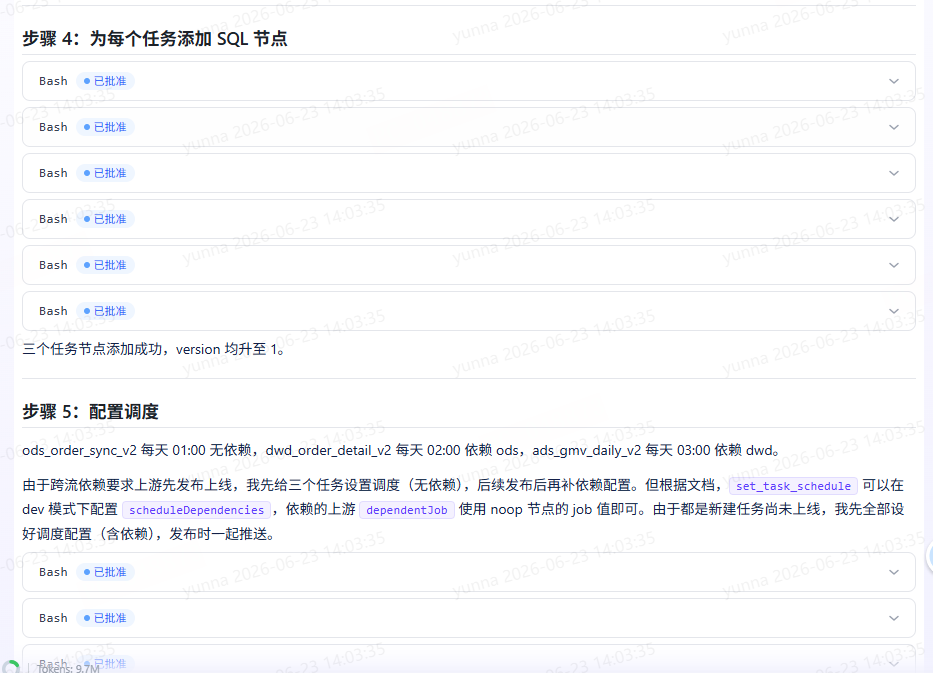Image resolution: width=933 pixels, height=673 pixels.
Task: Click the 已批准 badge on the first Bash row in step 5
Action: 105,572
